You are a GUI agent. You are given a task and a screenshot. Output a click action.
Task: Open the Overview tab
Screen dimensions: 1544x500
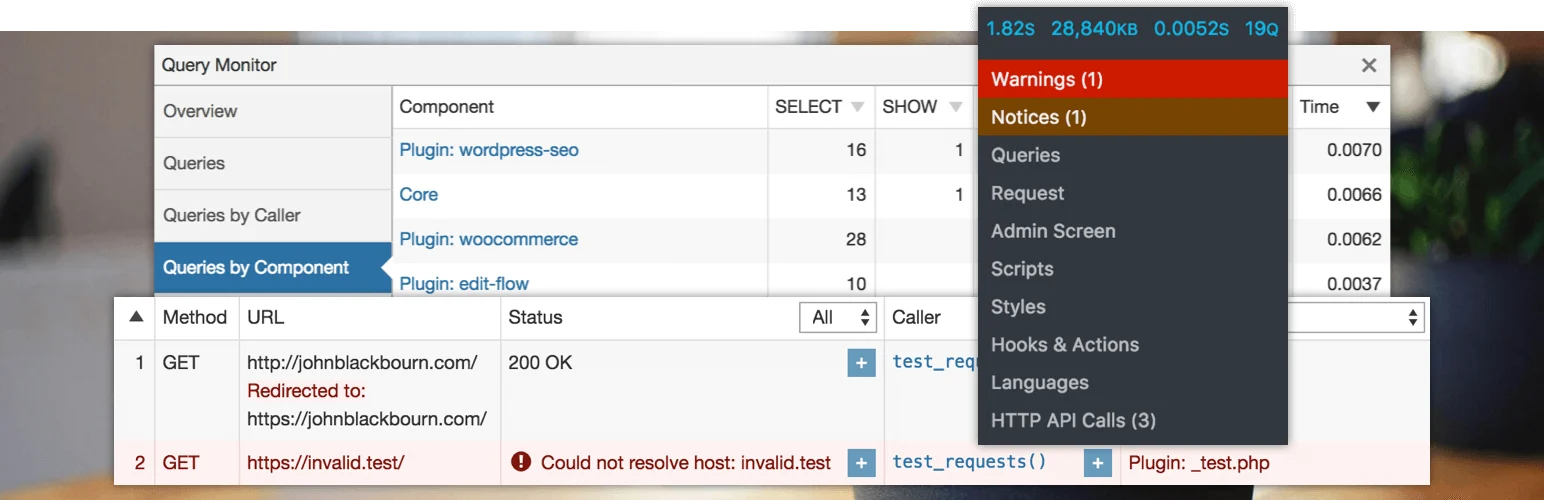(272, 111)
